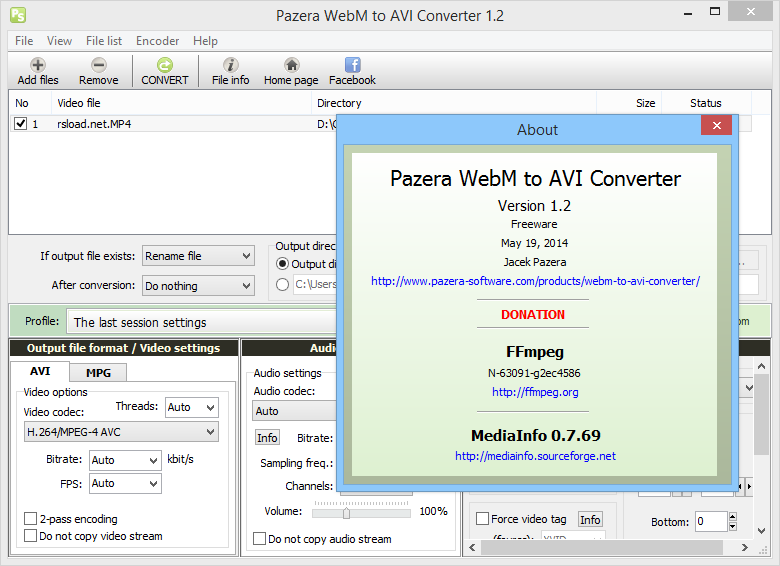Image resolution: width=780 pixels, height=566 pixels.
Task: Click the horizontal scrollbar right arrow
Action: point(745,548)
